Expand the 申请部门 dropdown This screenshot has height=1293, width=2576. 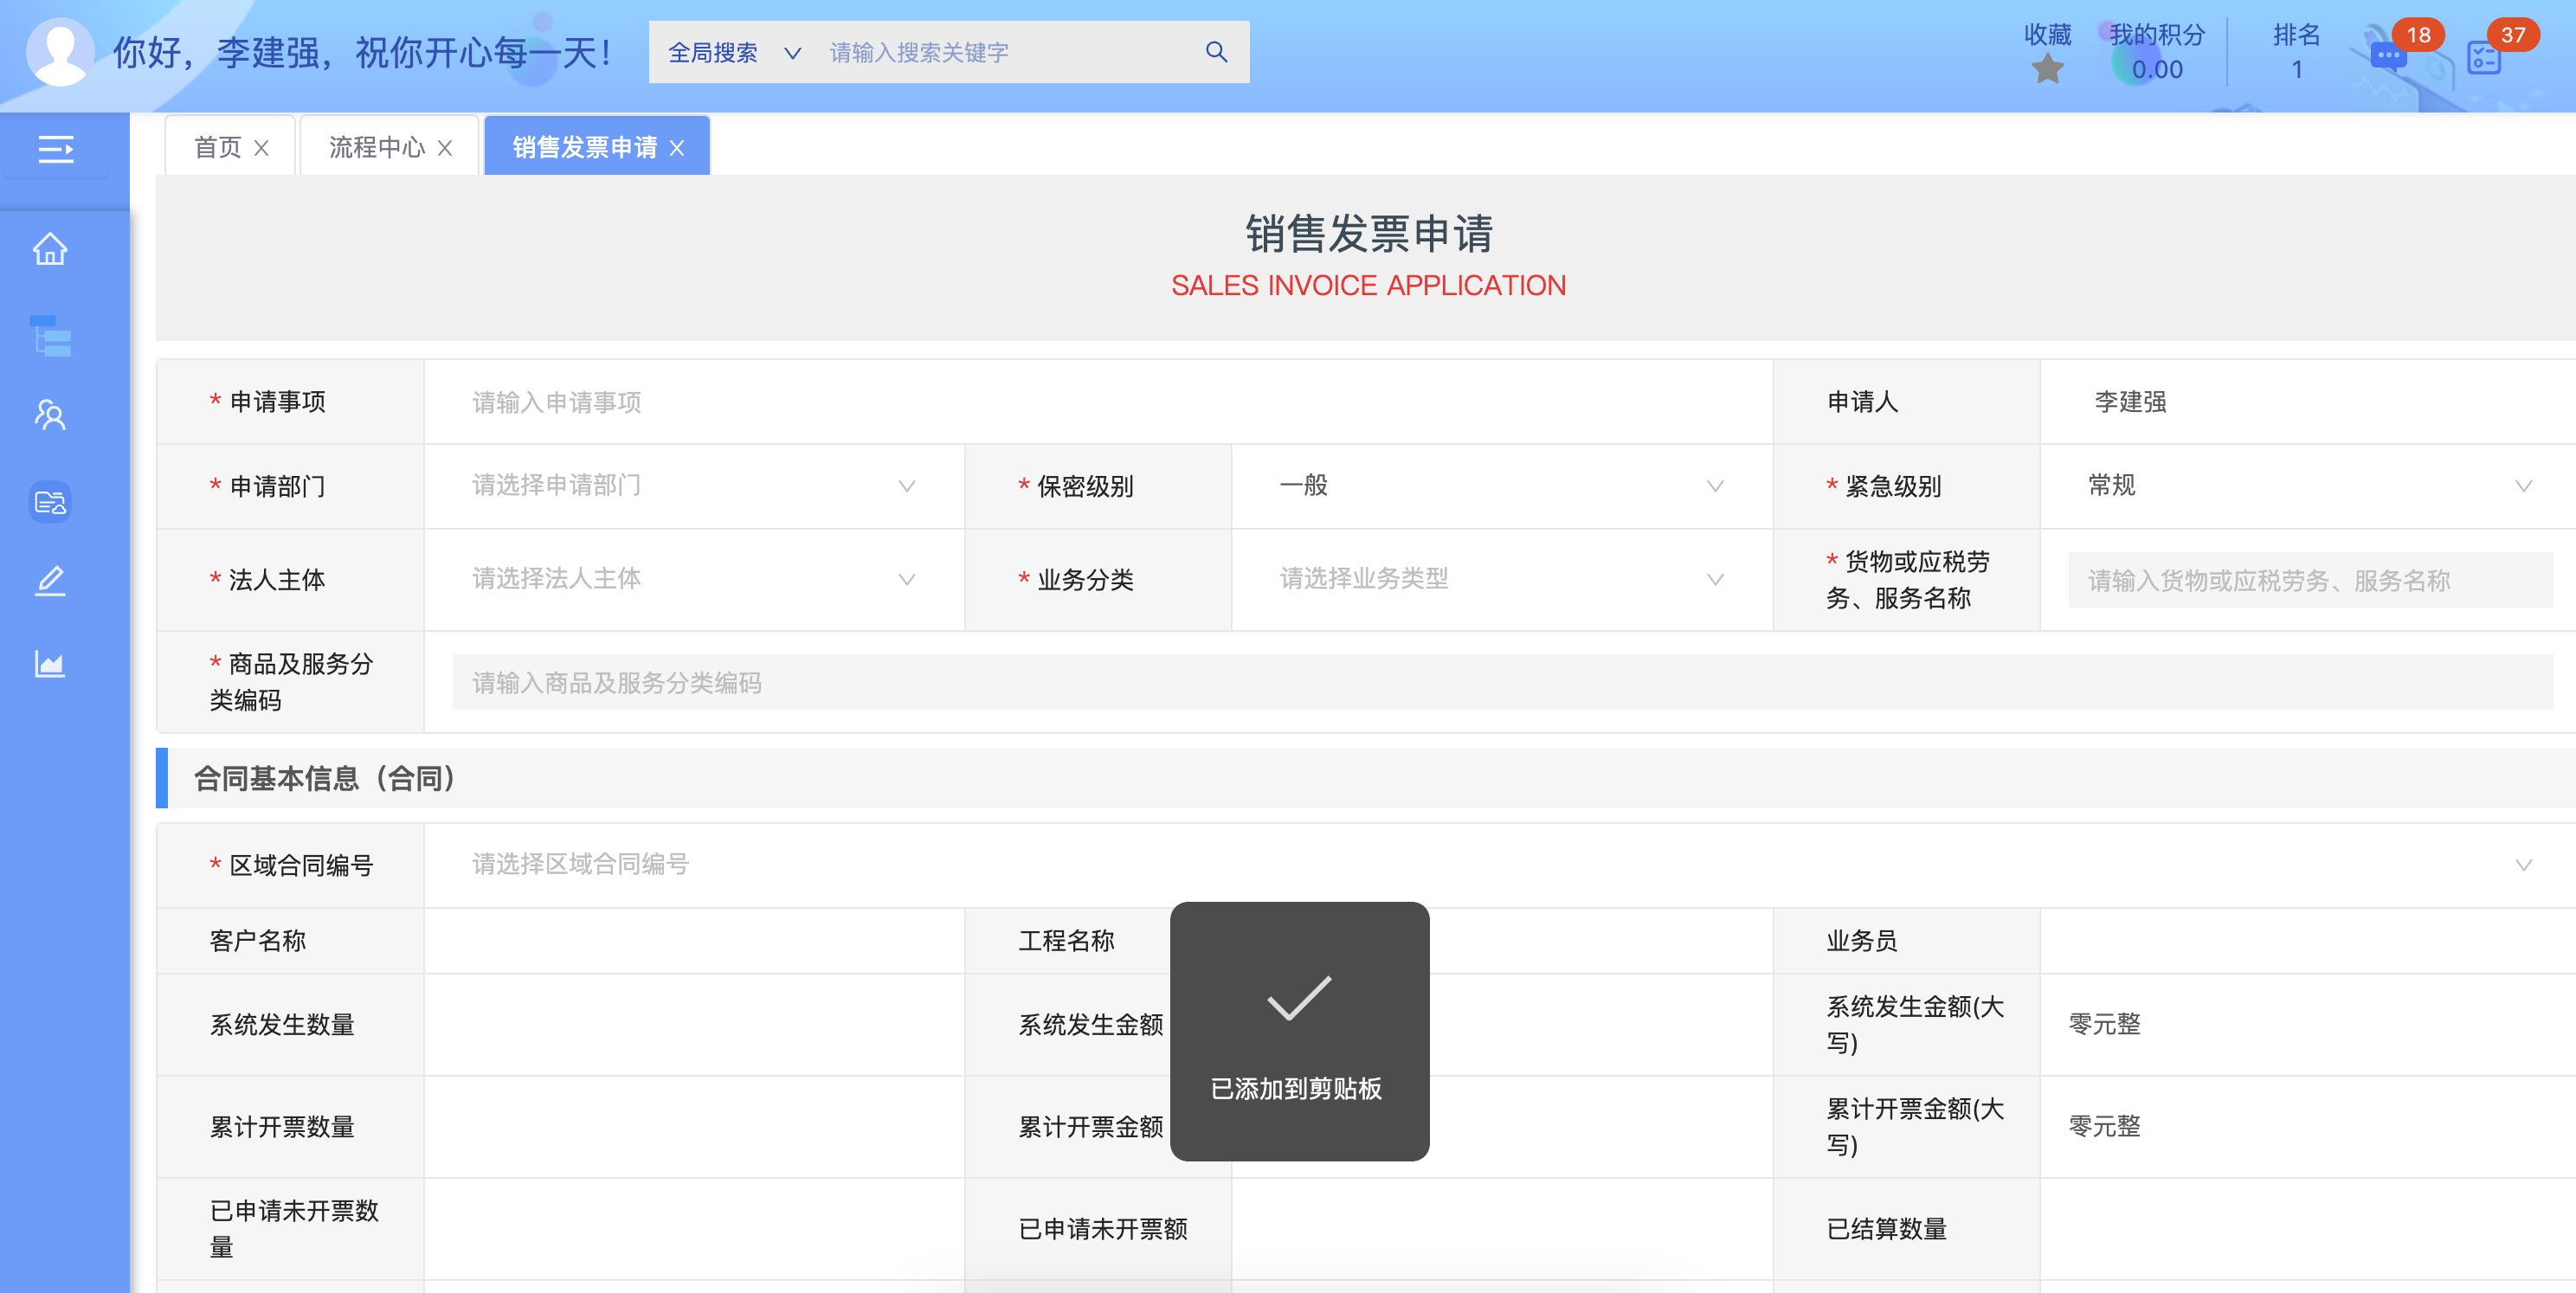click(x=694, y=486)
